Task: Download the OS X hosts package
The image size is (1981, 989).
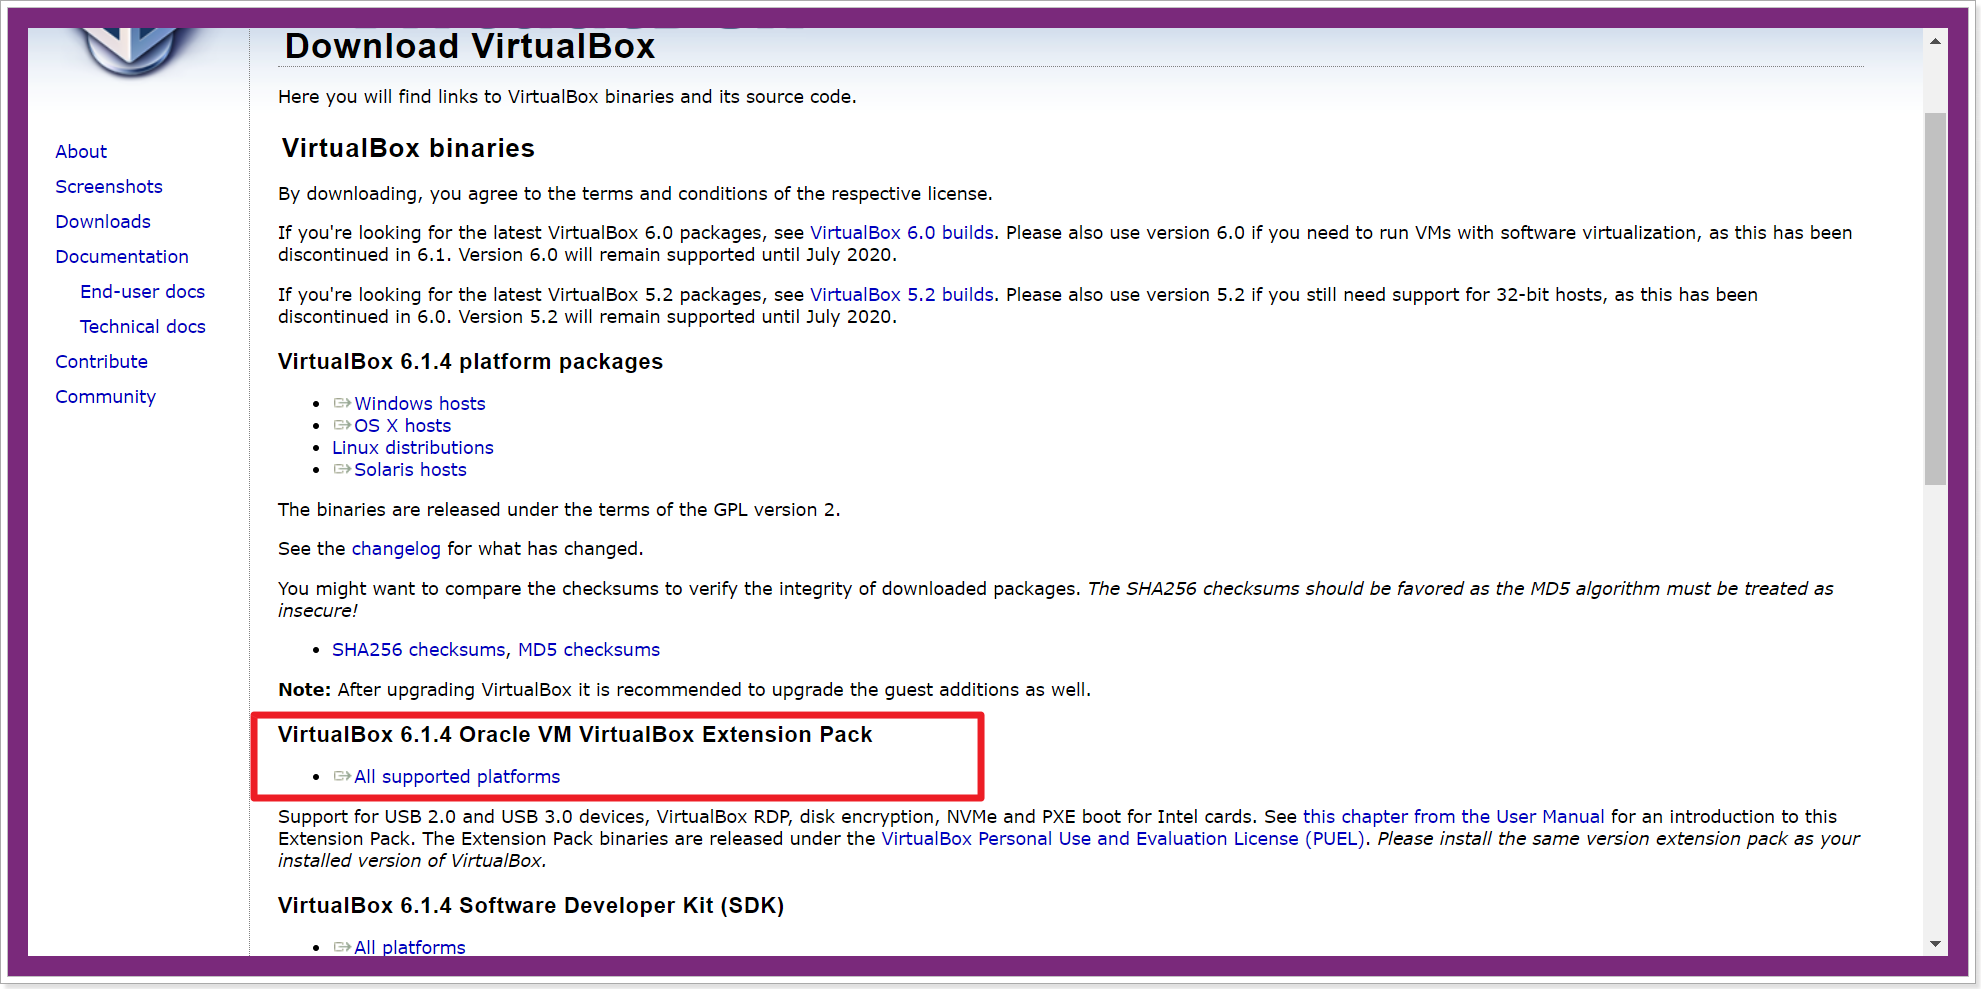Action: click(403, 425)
